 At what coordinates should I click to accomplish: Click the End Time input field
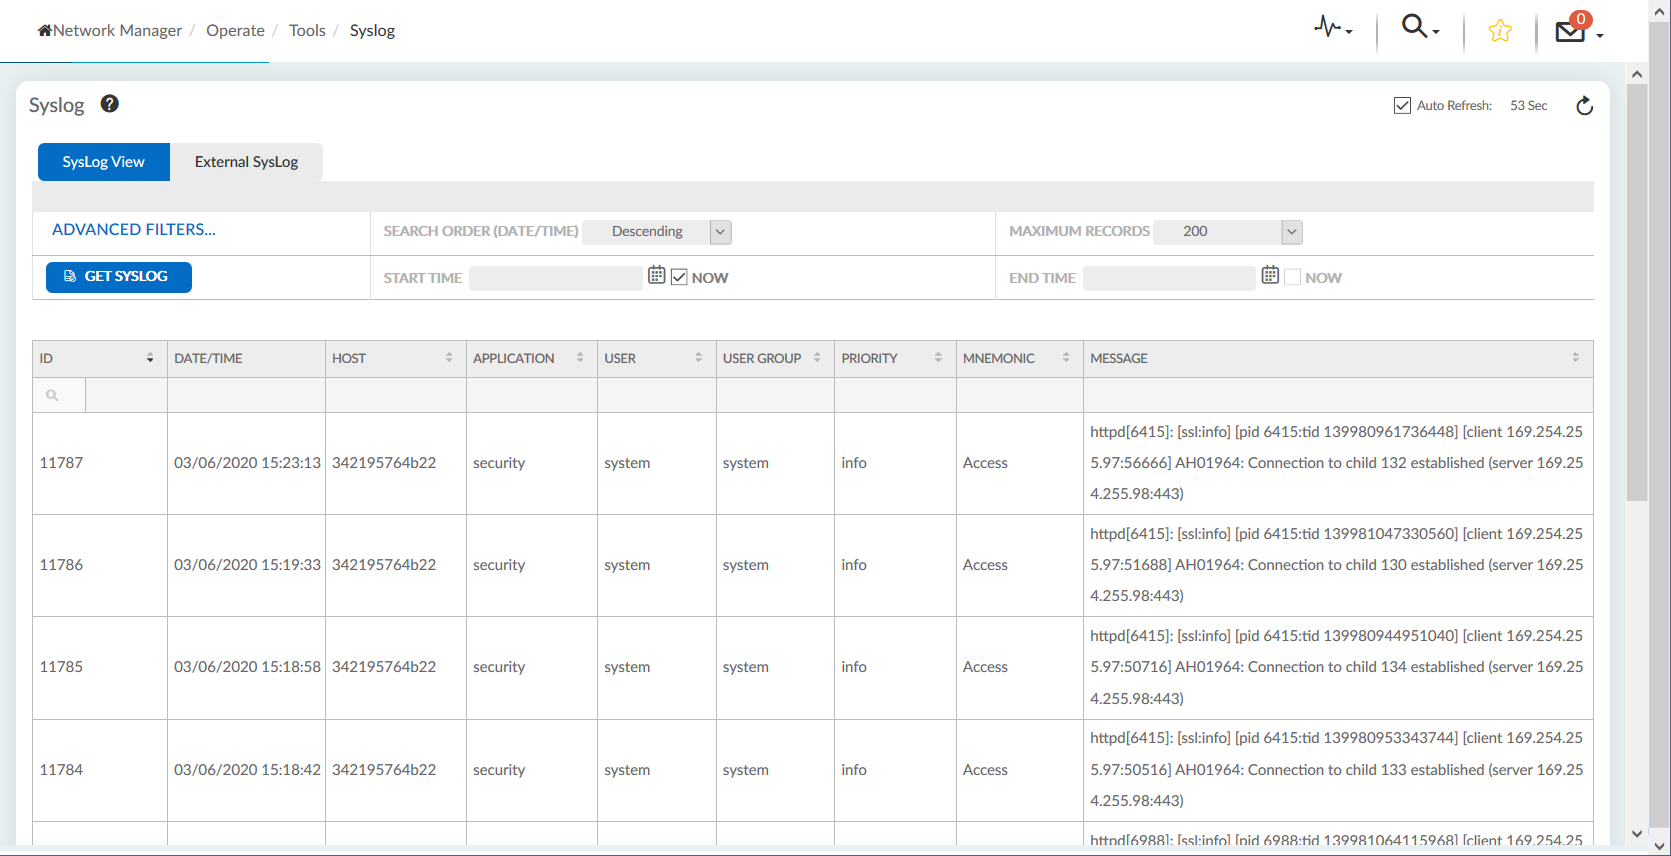pyautogui.click(x=1169, y=278)
